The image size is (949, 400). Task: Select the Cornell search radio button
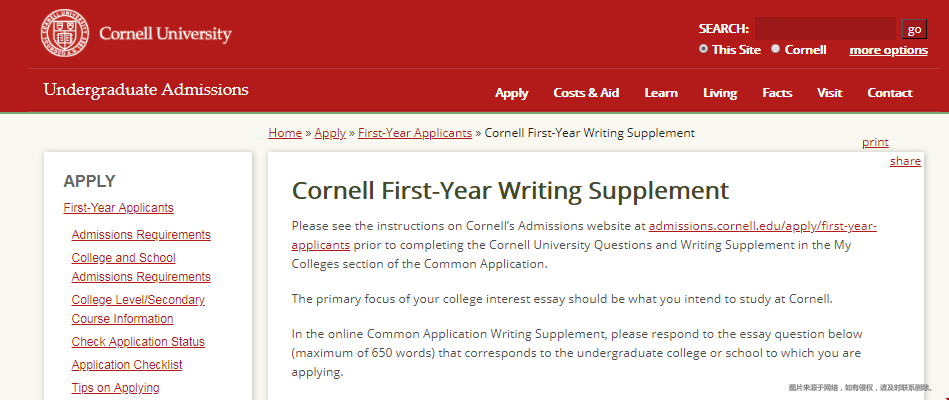click(x=775, y=49)
